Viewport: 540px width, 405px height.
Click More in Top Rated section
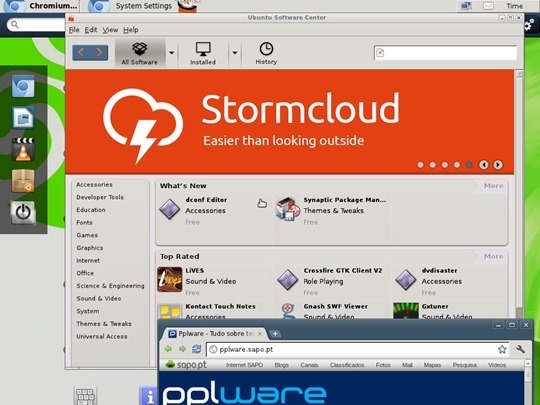coord(493,257)
